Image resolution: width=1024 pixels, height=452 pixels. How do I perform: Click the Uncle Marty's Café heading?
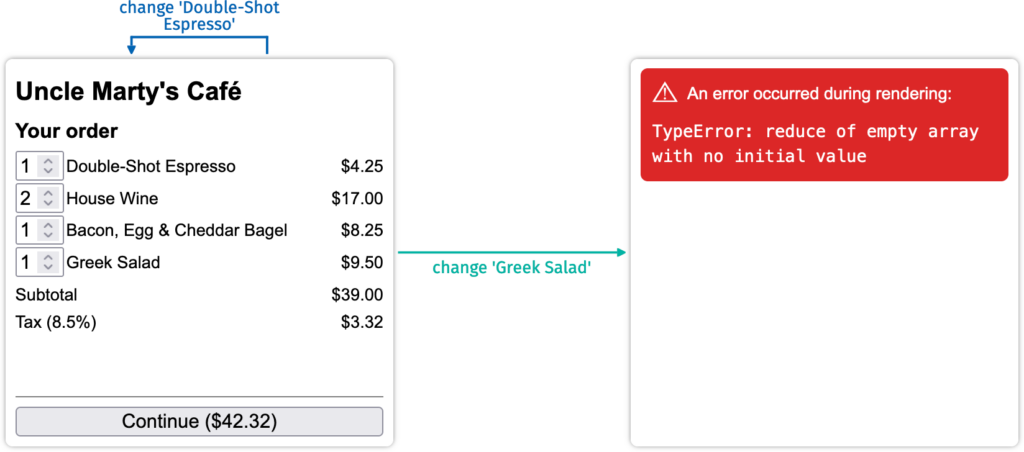129,92
